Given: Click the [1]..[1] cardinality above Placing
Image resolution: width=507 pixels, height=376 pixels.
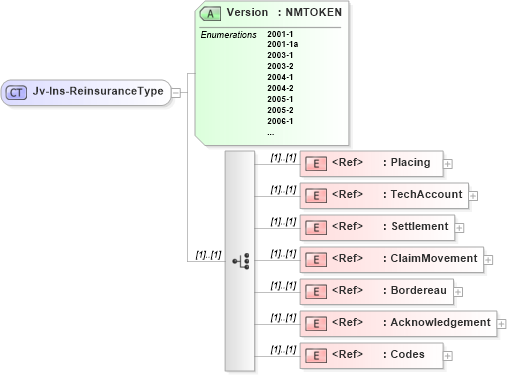Looking at the screenshot, I should (283, 157).
